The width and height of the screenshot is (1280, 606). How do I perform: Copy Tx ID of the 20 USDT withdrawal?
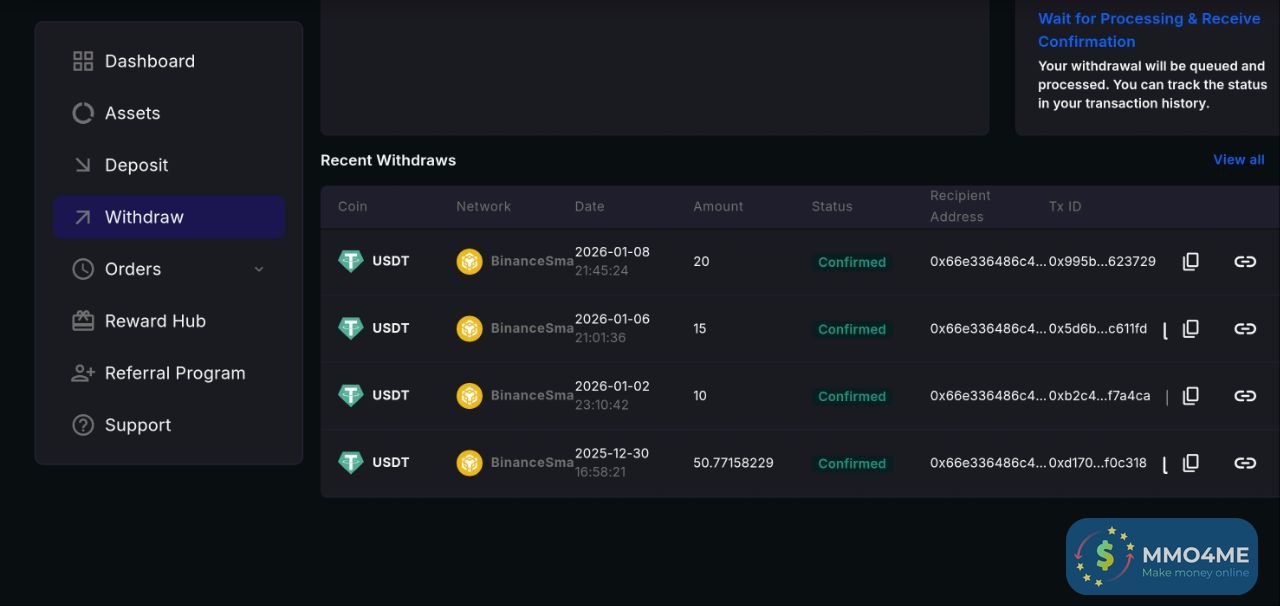tap(1190, 262)
